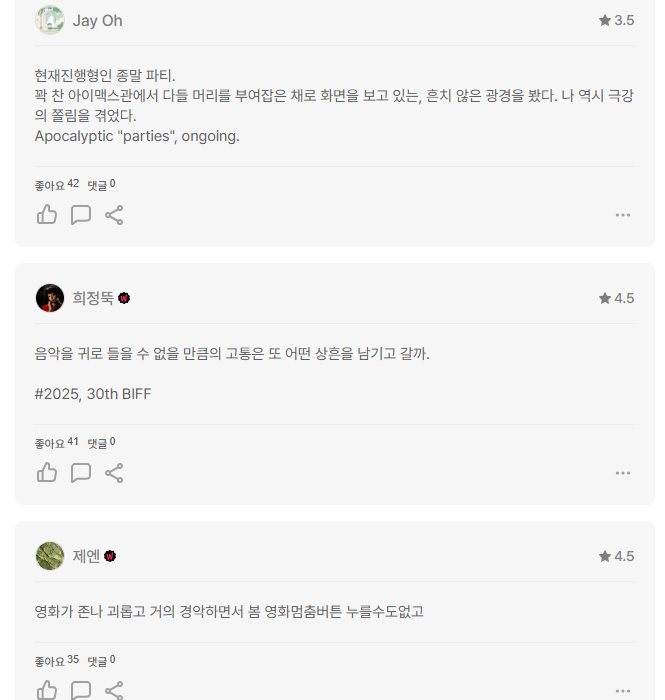
Task: Visit the 희정뚝 username link
Action: coord(93,298)
